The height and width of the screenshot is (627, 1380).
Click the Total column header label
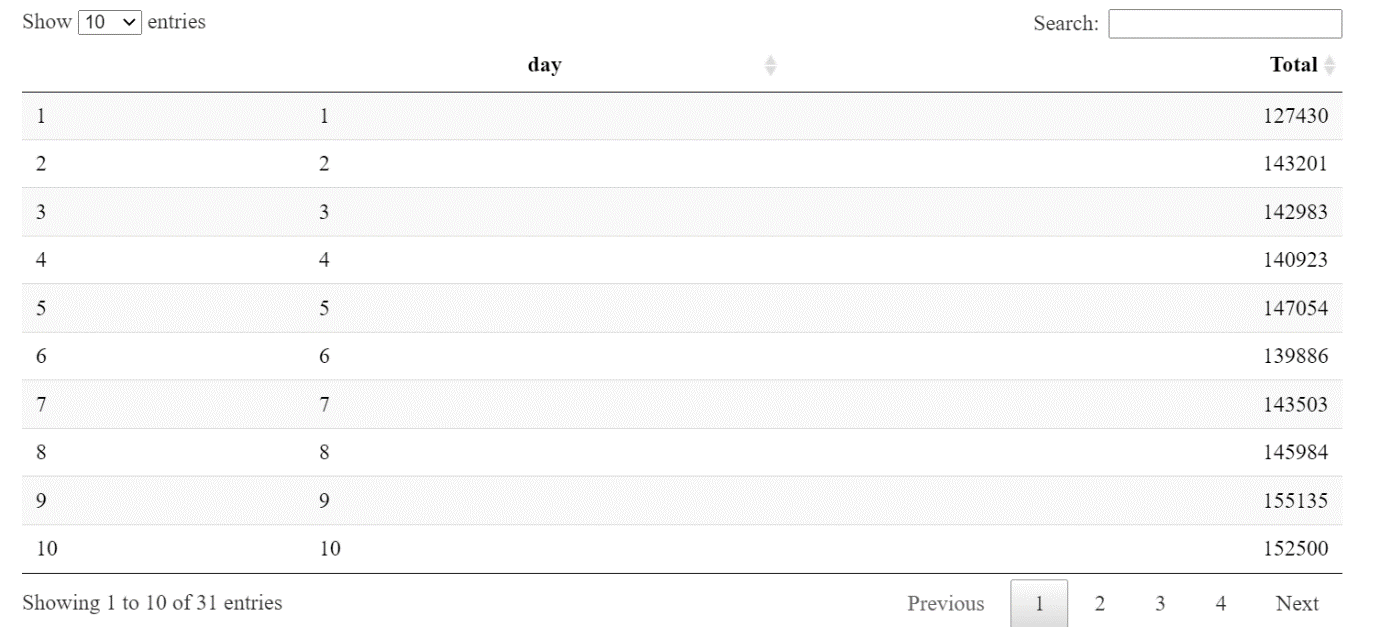(1294, 65)
